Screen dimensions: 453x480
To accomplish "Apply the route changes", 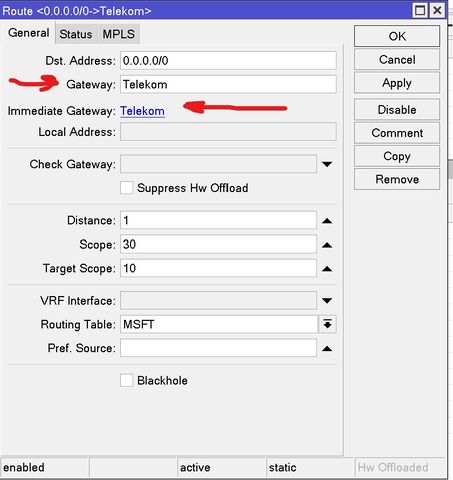I will [397, 83].
